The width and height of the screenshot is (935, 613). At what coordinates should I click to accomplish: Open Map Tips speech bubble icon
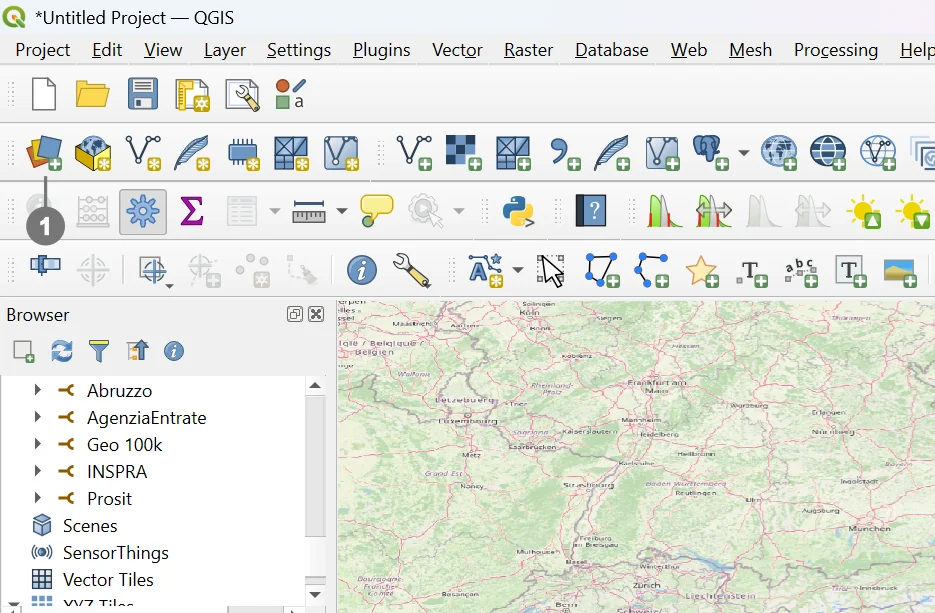(377, 211)
